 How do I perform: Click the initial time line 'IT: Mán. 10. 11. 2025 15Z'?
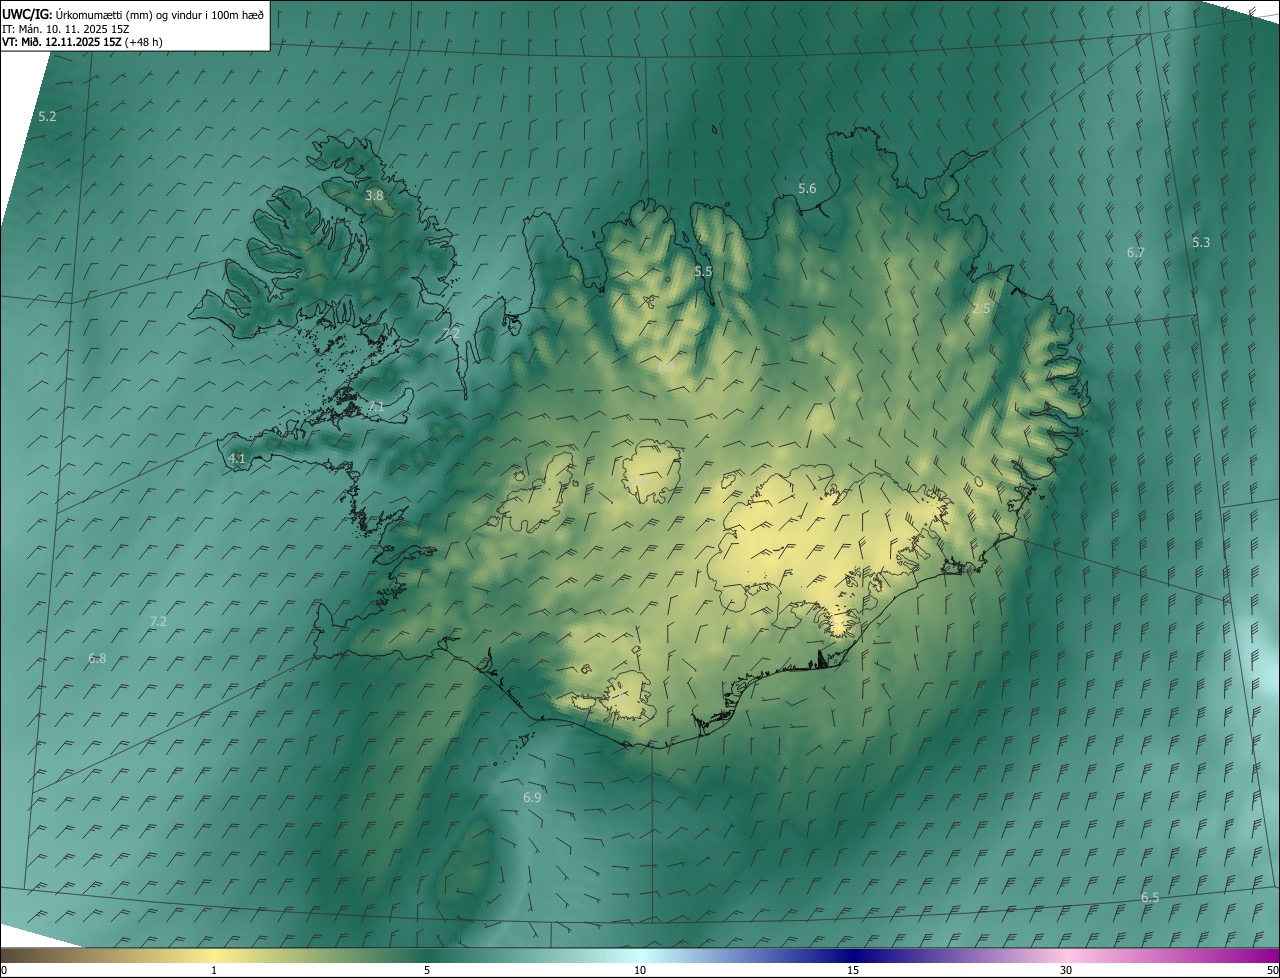pos(65,29)
